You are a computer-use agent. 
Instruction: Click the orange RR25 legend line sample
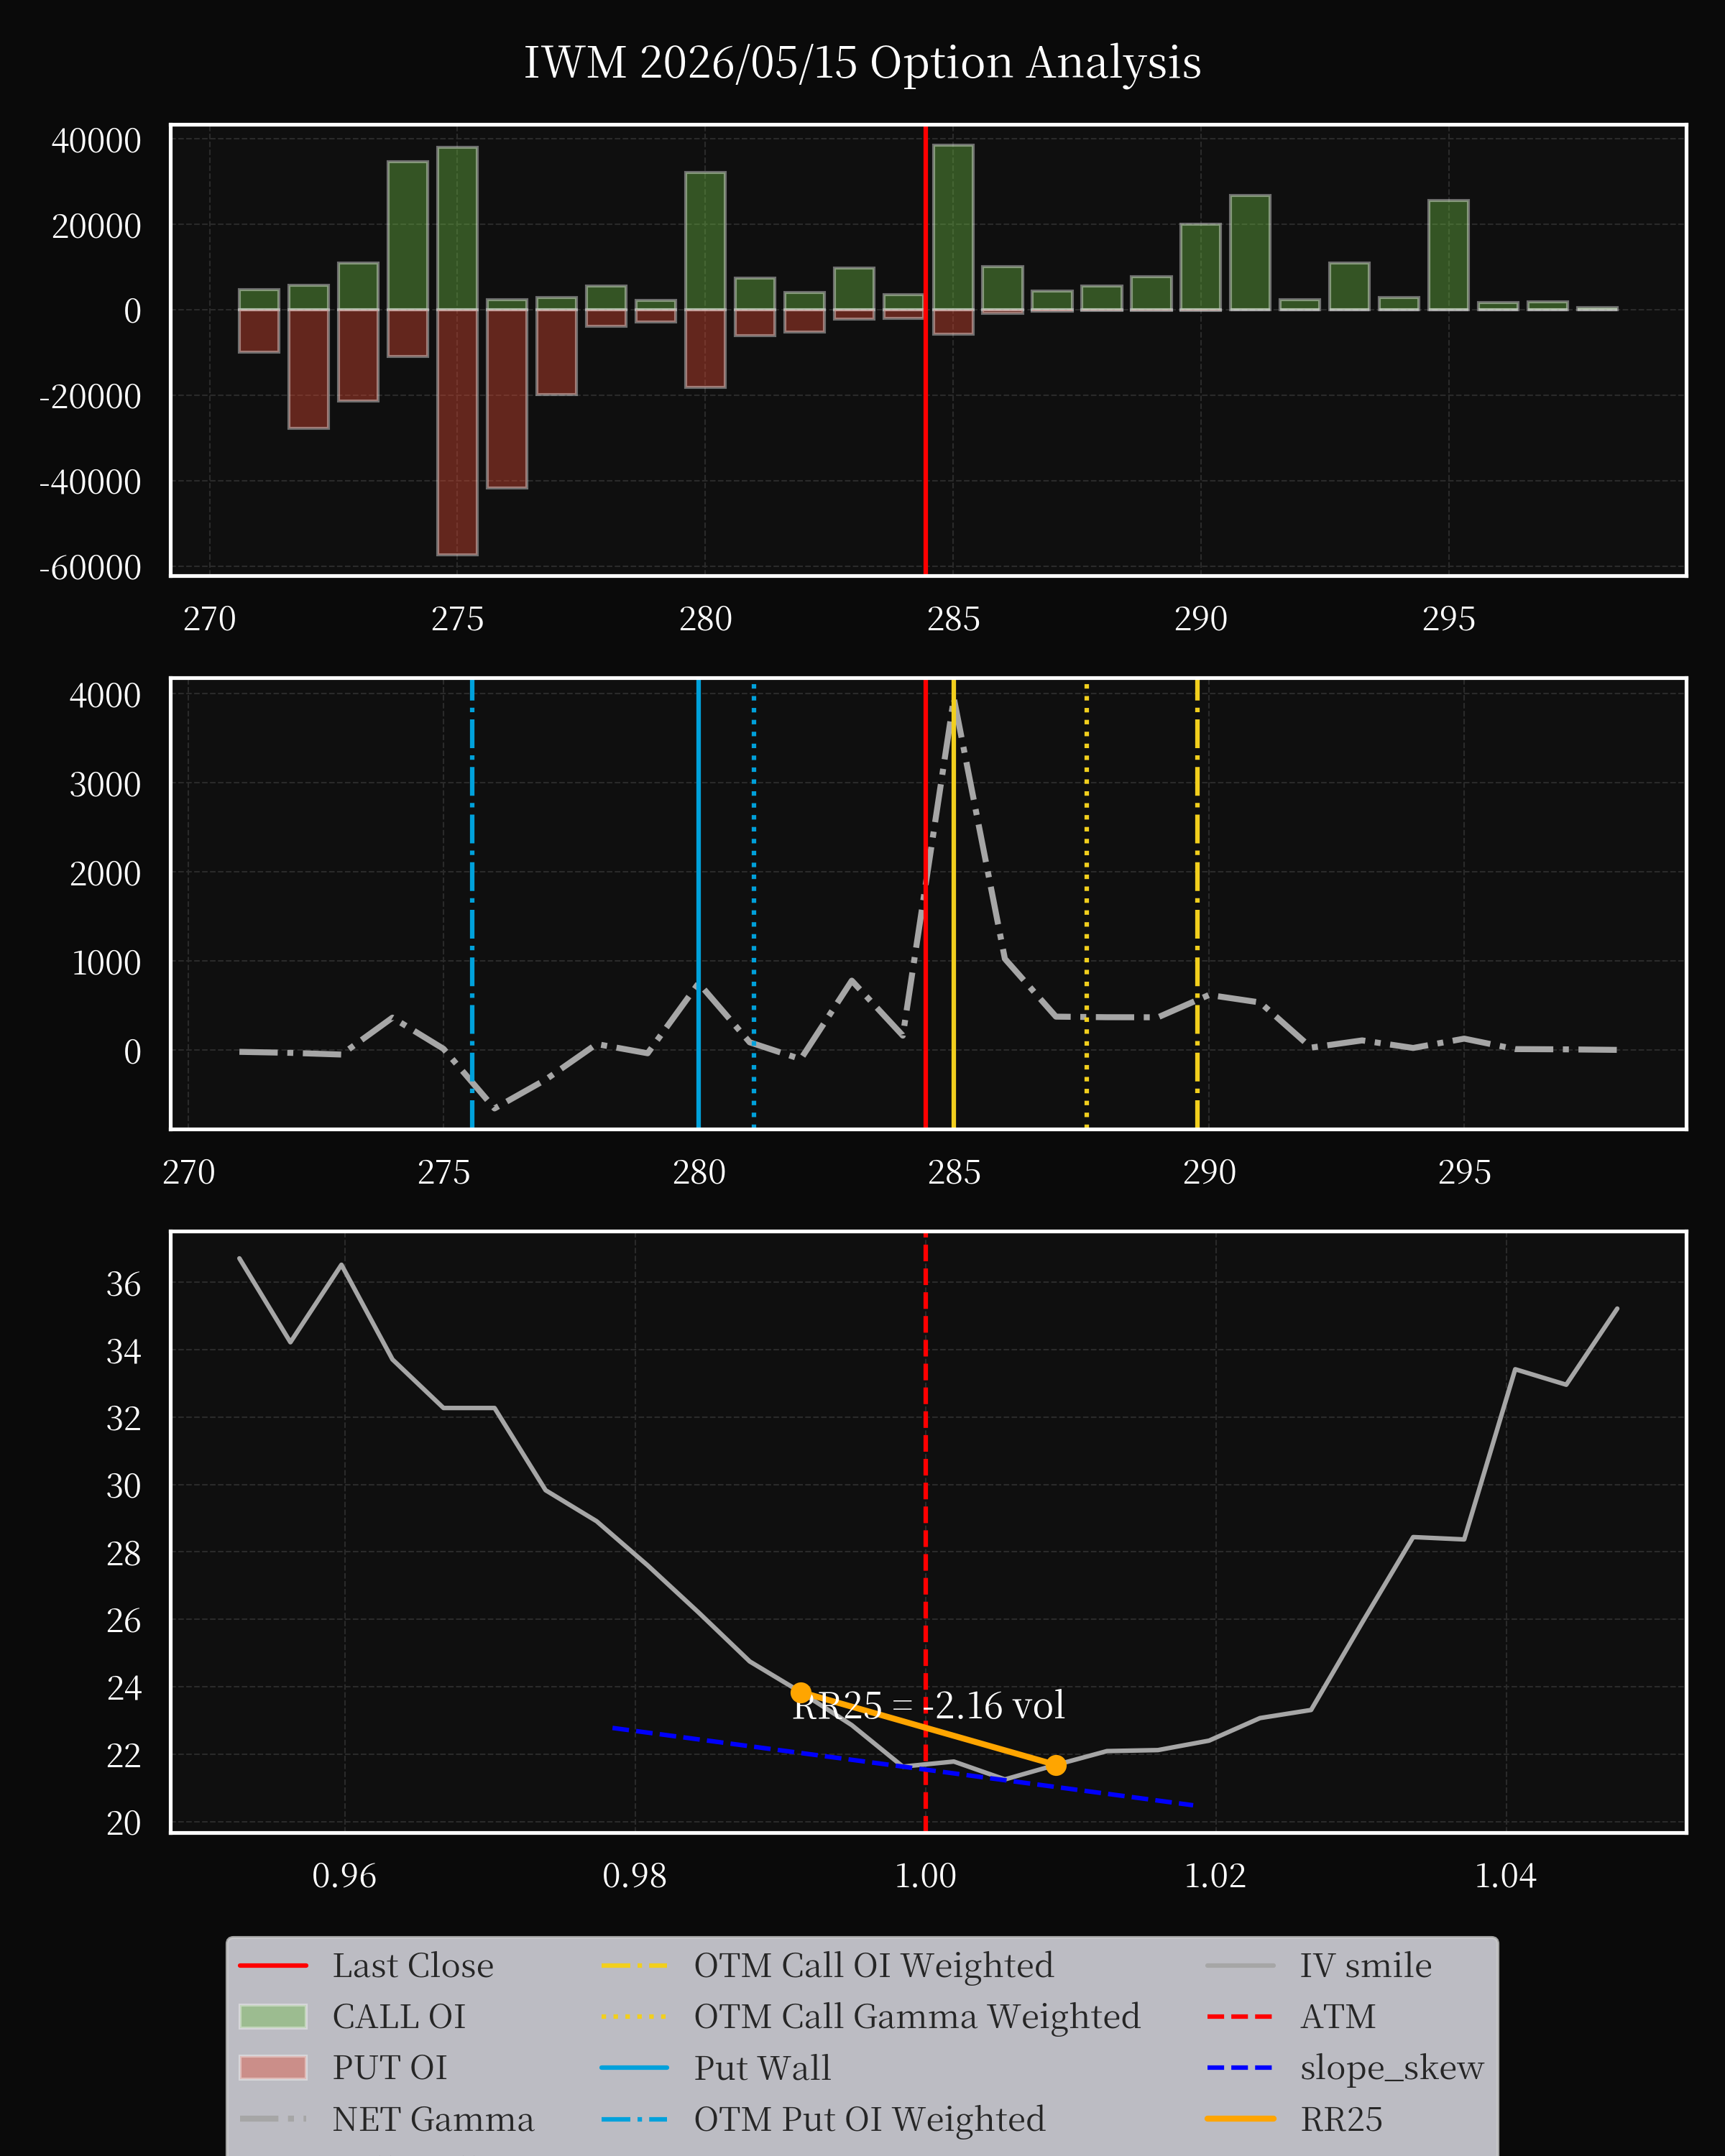tap(1241, 2119)
